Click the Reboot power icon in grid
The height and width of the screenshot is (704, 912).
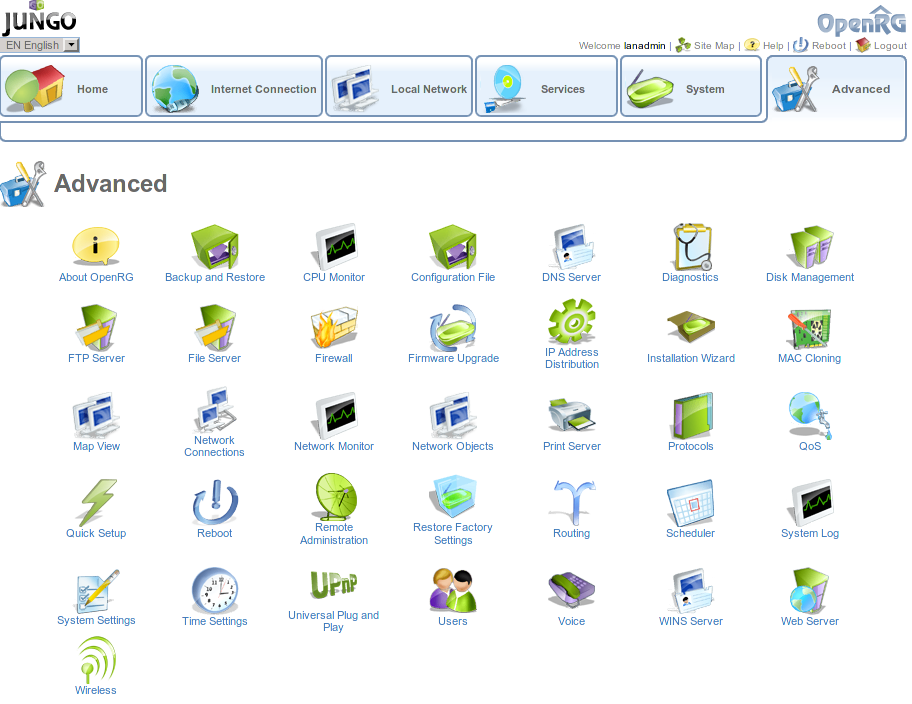(215, 502)
